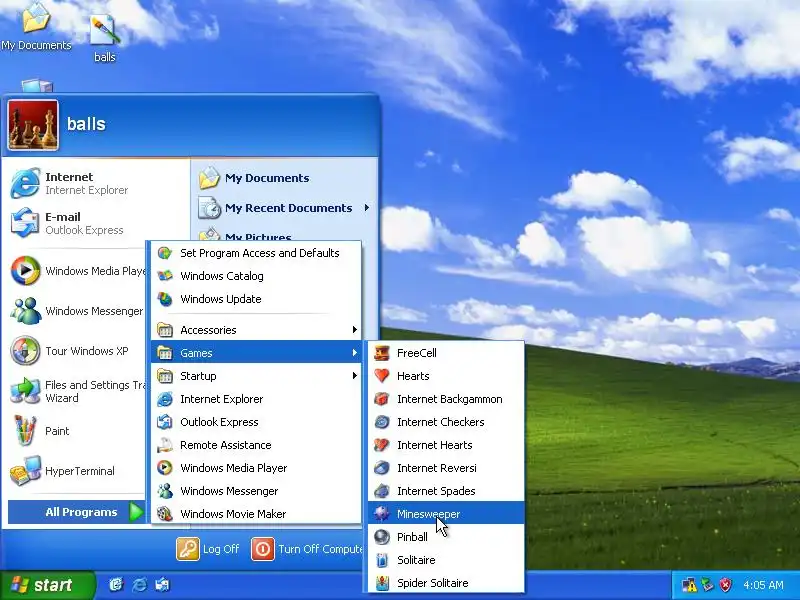
Task: Expand the Startup submenu arrow
Action: tap(355, 376)
